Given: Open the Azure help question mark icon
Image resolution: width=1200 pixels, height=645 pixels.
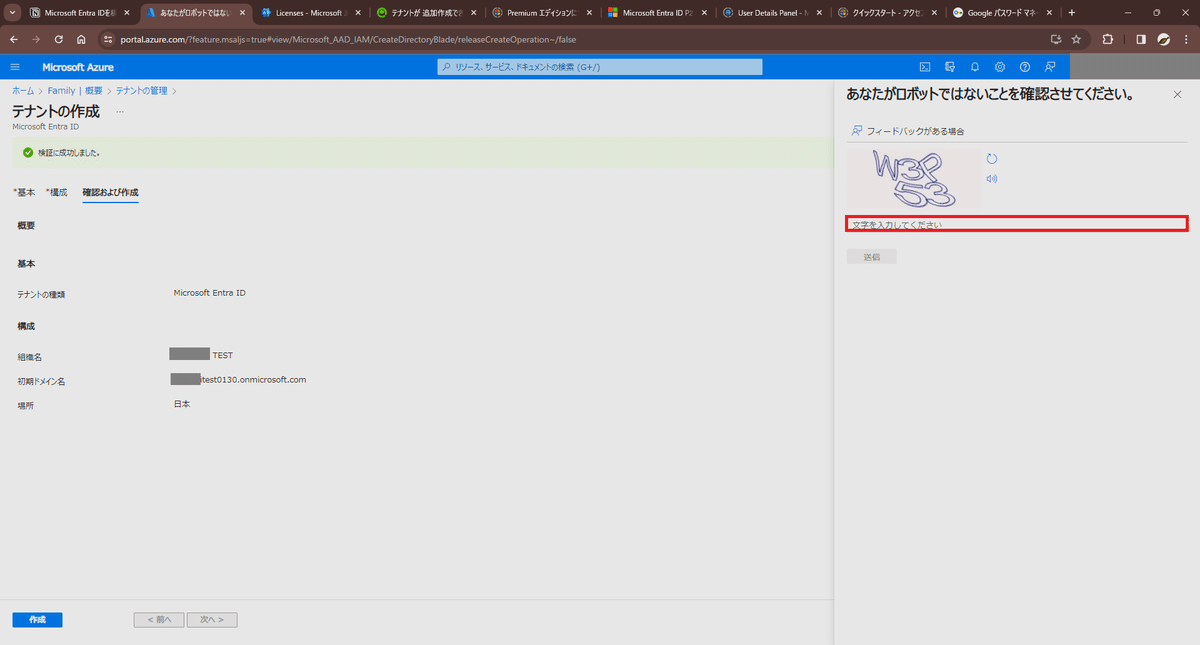Looking at the screenshot, I should (1025, 67).
